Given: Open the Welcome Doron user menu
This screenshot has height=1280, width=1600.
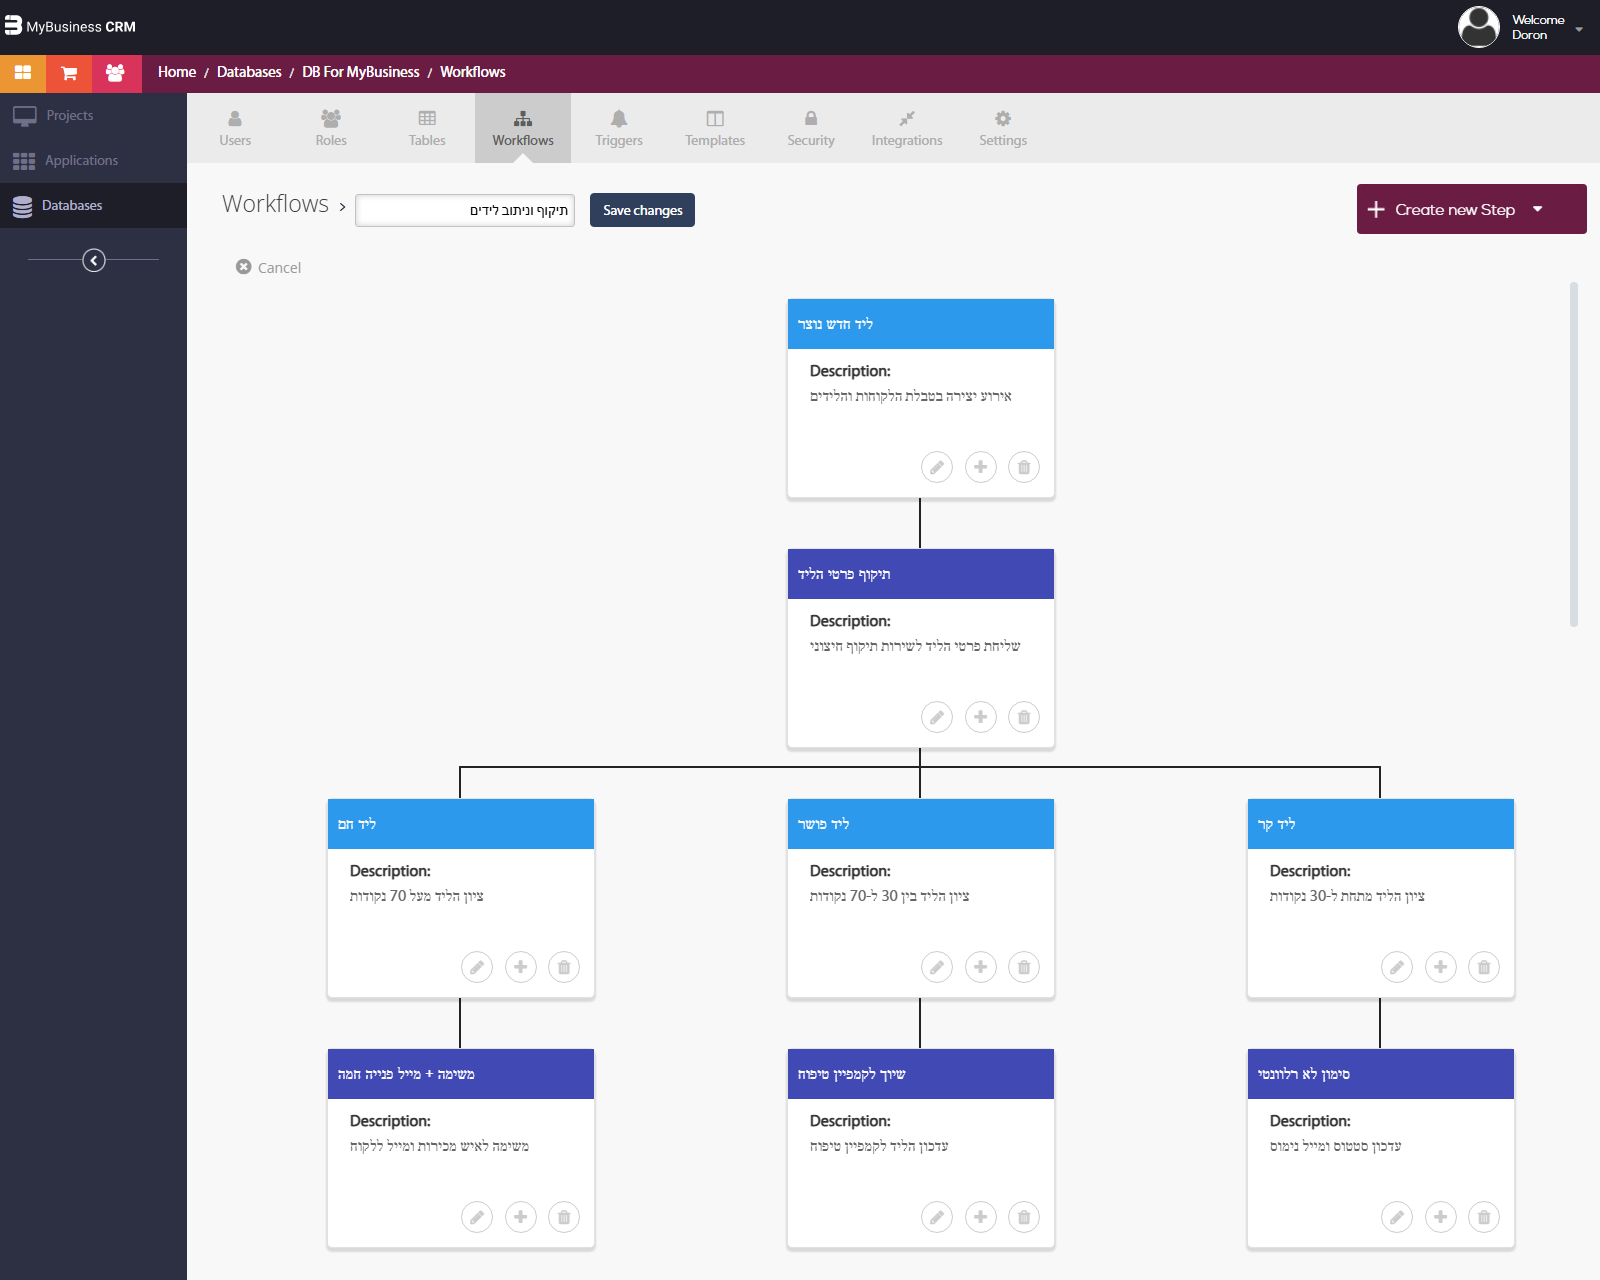Looking at the screenshot, I should [1520, 27].
